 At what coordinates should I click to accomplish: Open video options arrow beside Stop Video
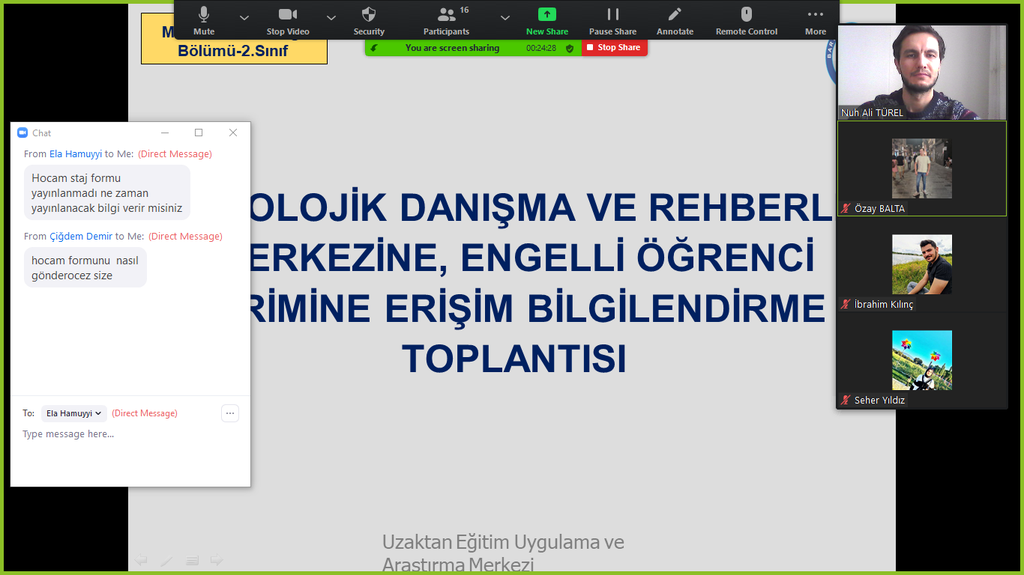[331, 18]
